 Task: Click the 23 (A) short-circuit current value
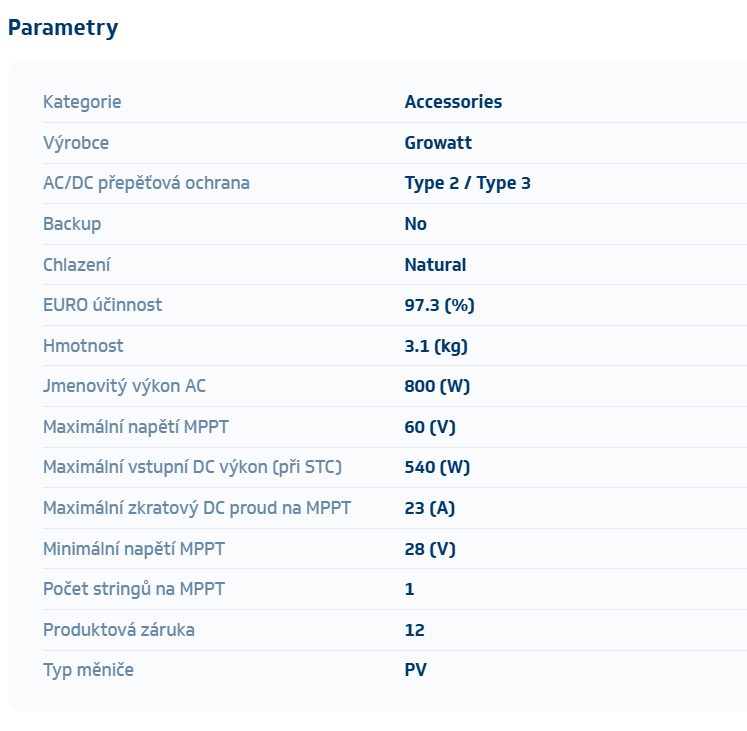tap(430, 508)
